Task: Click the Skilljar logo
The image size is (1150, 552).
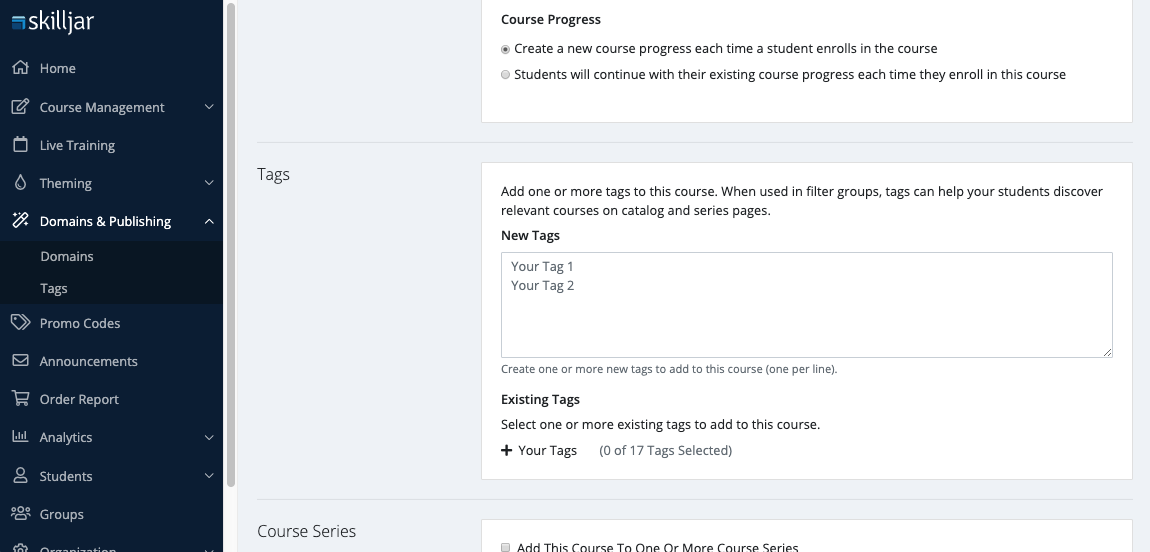Action: point(52,22)
